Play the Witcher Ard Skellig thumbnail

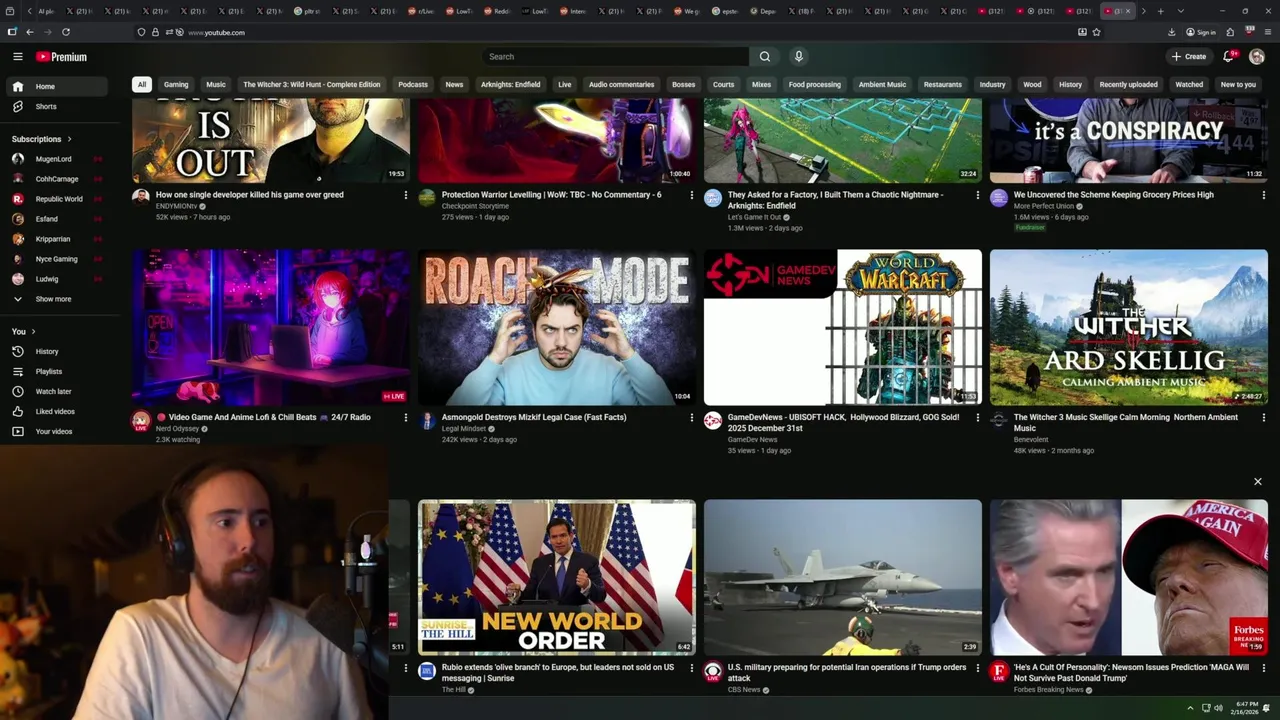(1129, 327)
